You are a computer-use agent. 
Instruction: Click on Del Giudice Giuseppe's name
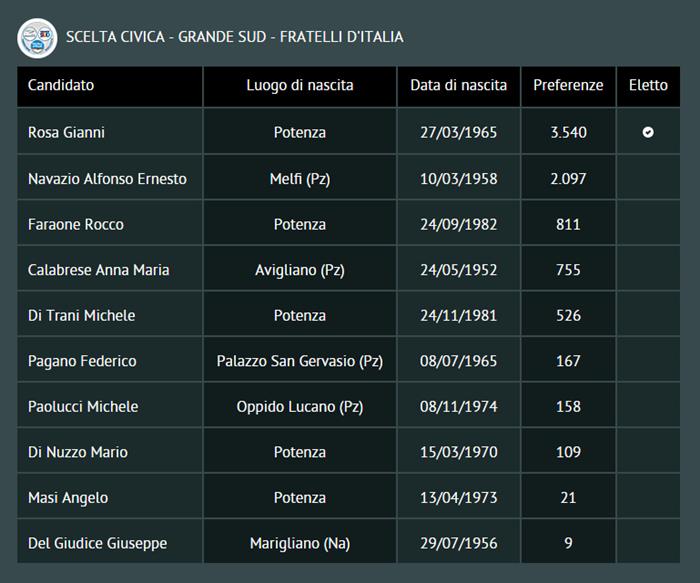[97, 544]
